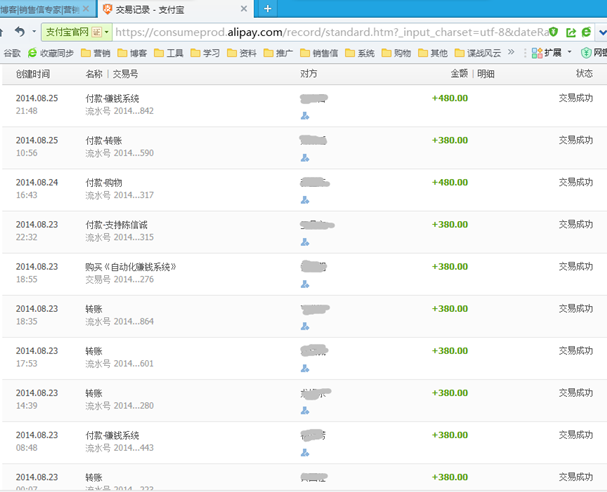Close the 交易记录 - 支付宝 tab

tap(244, 9)
